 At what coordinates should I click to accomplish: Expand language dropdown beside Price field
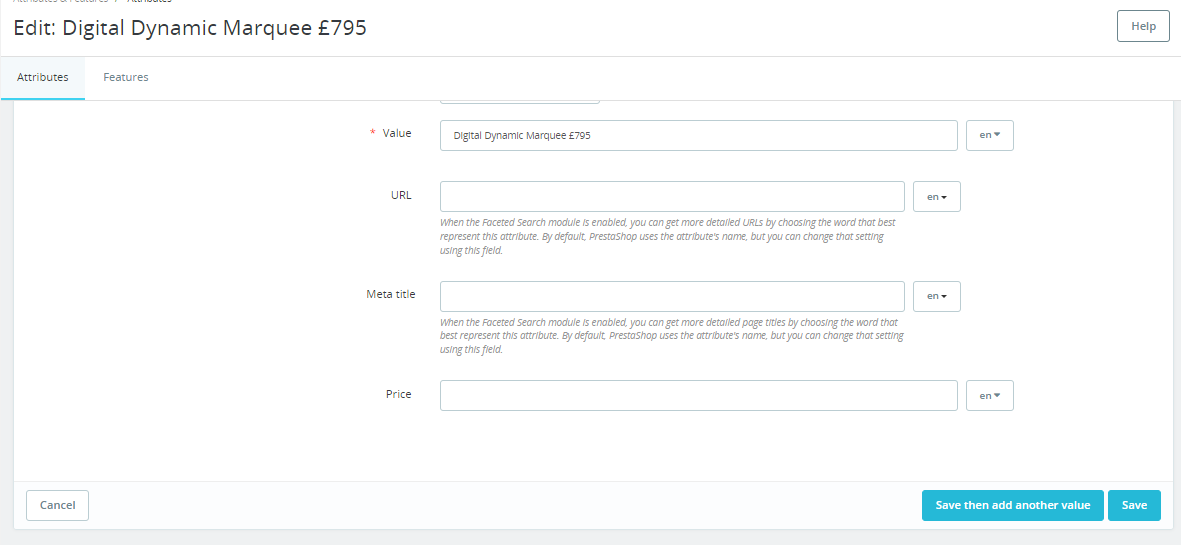pos(989,395)
